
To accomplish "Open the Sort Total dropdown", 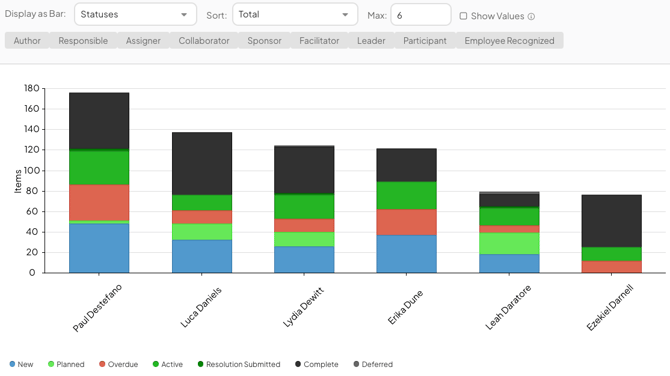I will point(295,15).
